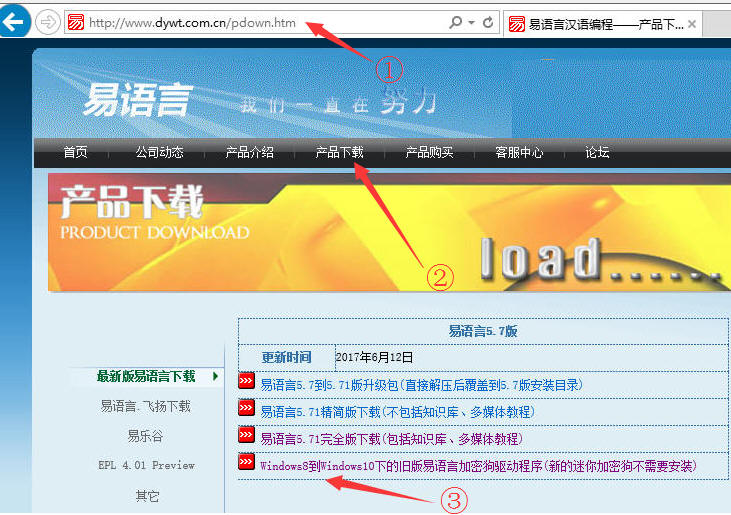
Task: Click the 易语言5.7版 table heading
Action: coord(483,331)
